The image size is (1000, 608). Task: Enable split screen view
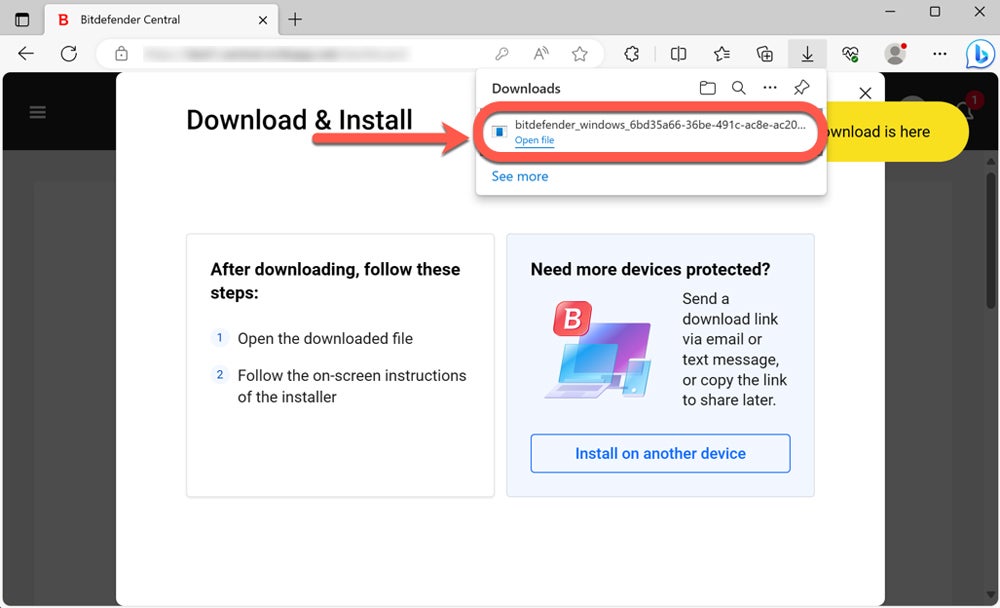[678, 54]
